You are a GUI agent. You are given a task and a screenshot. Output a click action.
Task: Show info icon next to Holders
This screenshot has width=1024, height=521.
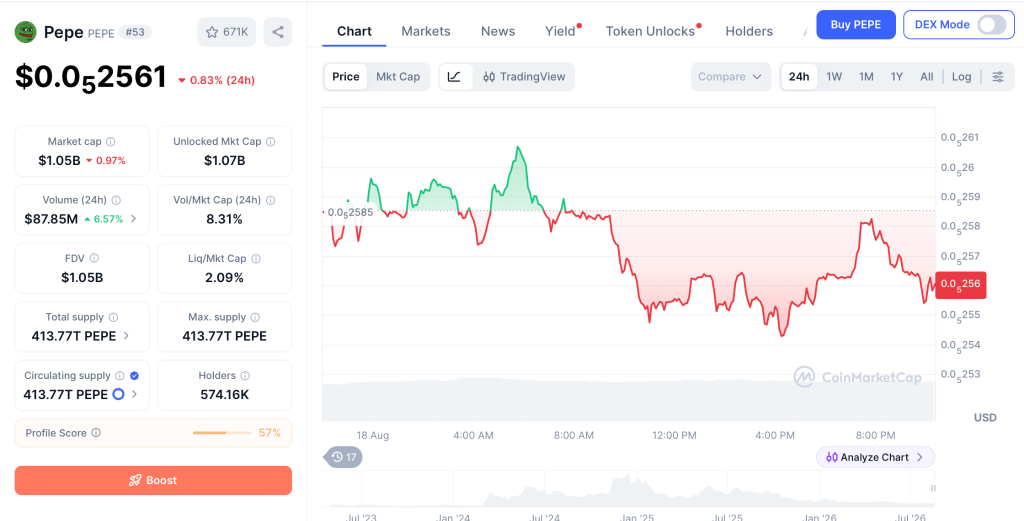tap(245, 376)
